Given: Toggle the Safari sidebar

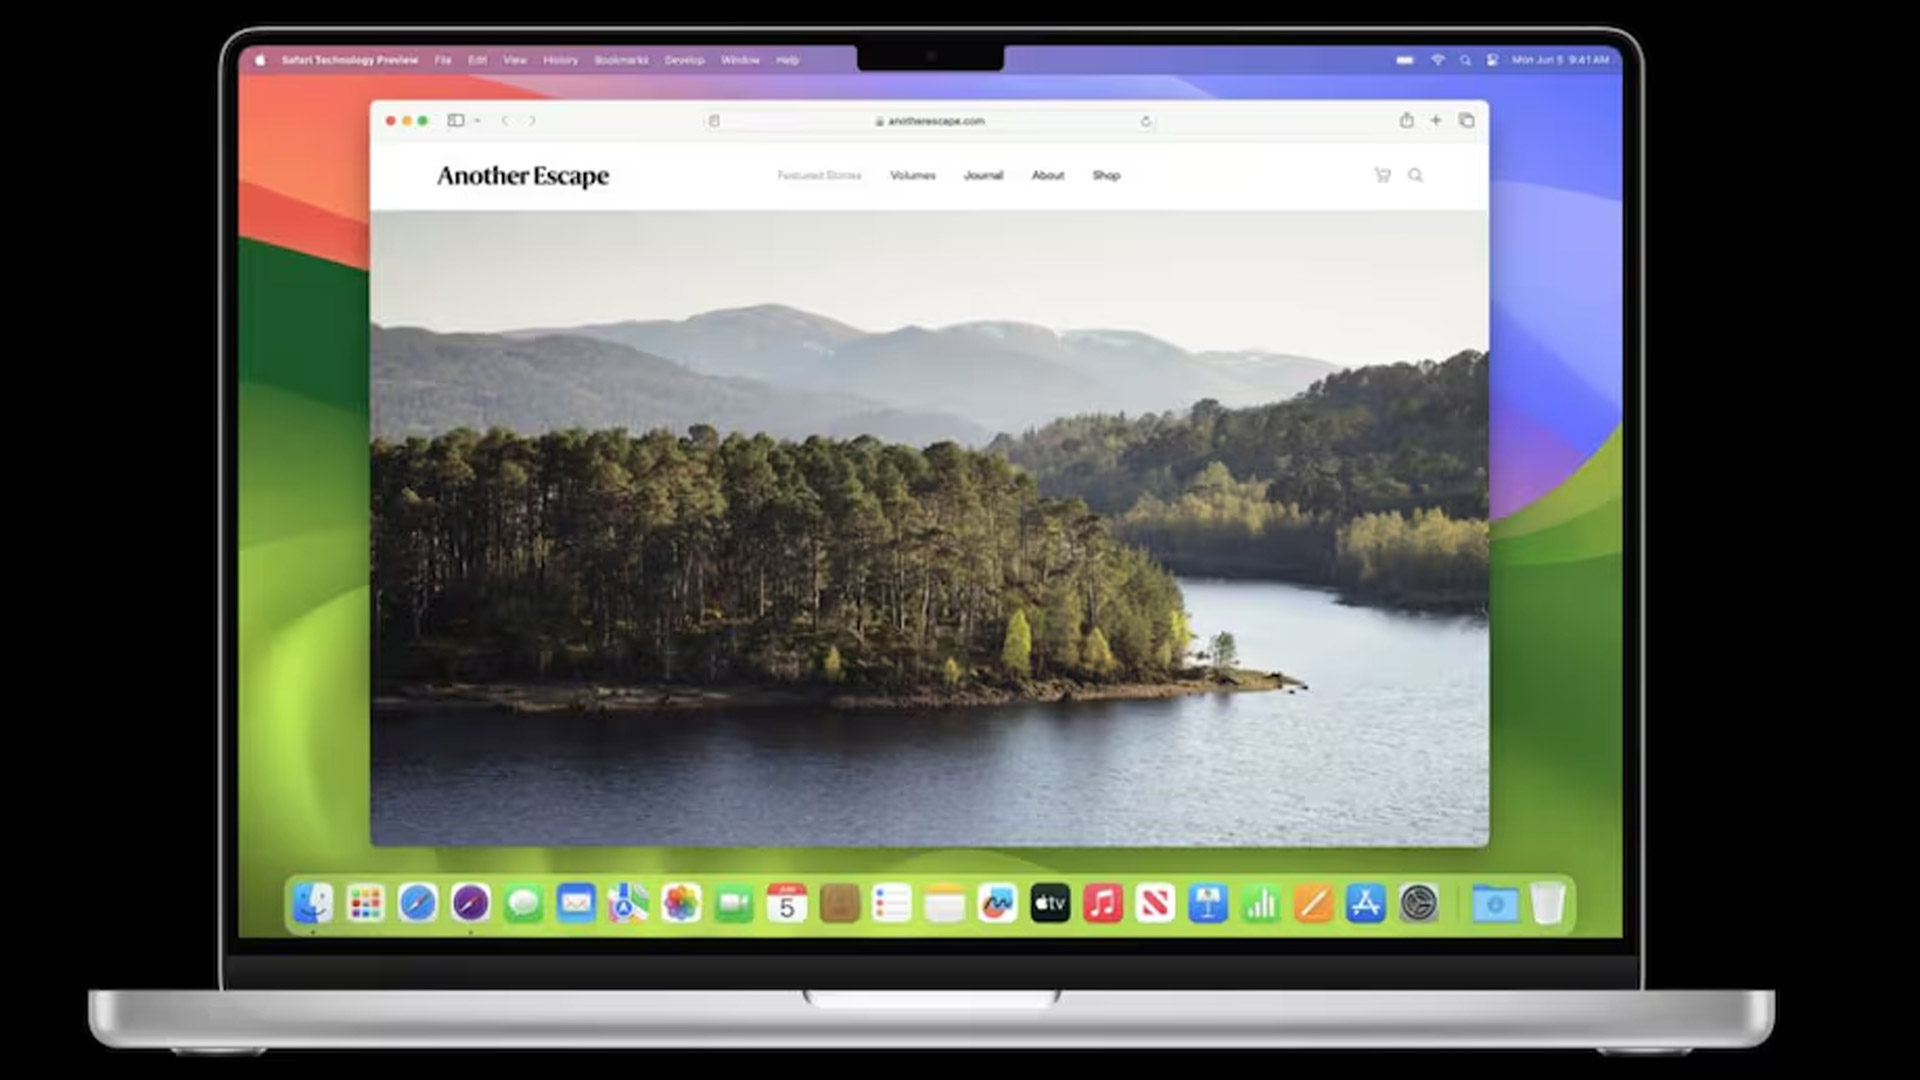Looking at the screenshot, I should [458, 120].
